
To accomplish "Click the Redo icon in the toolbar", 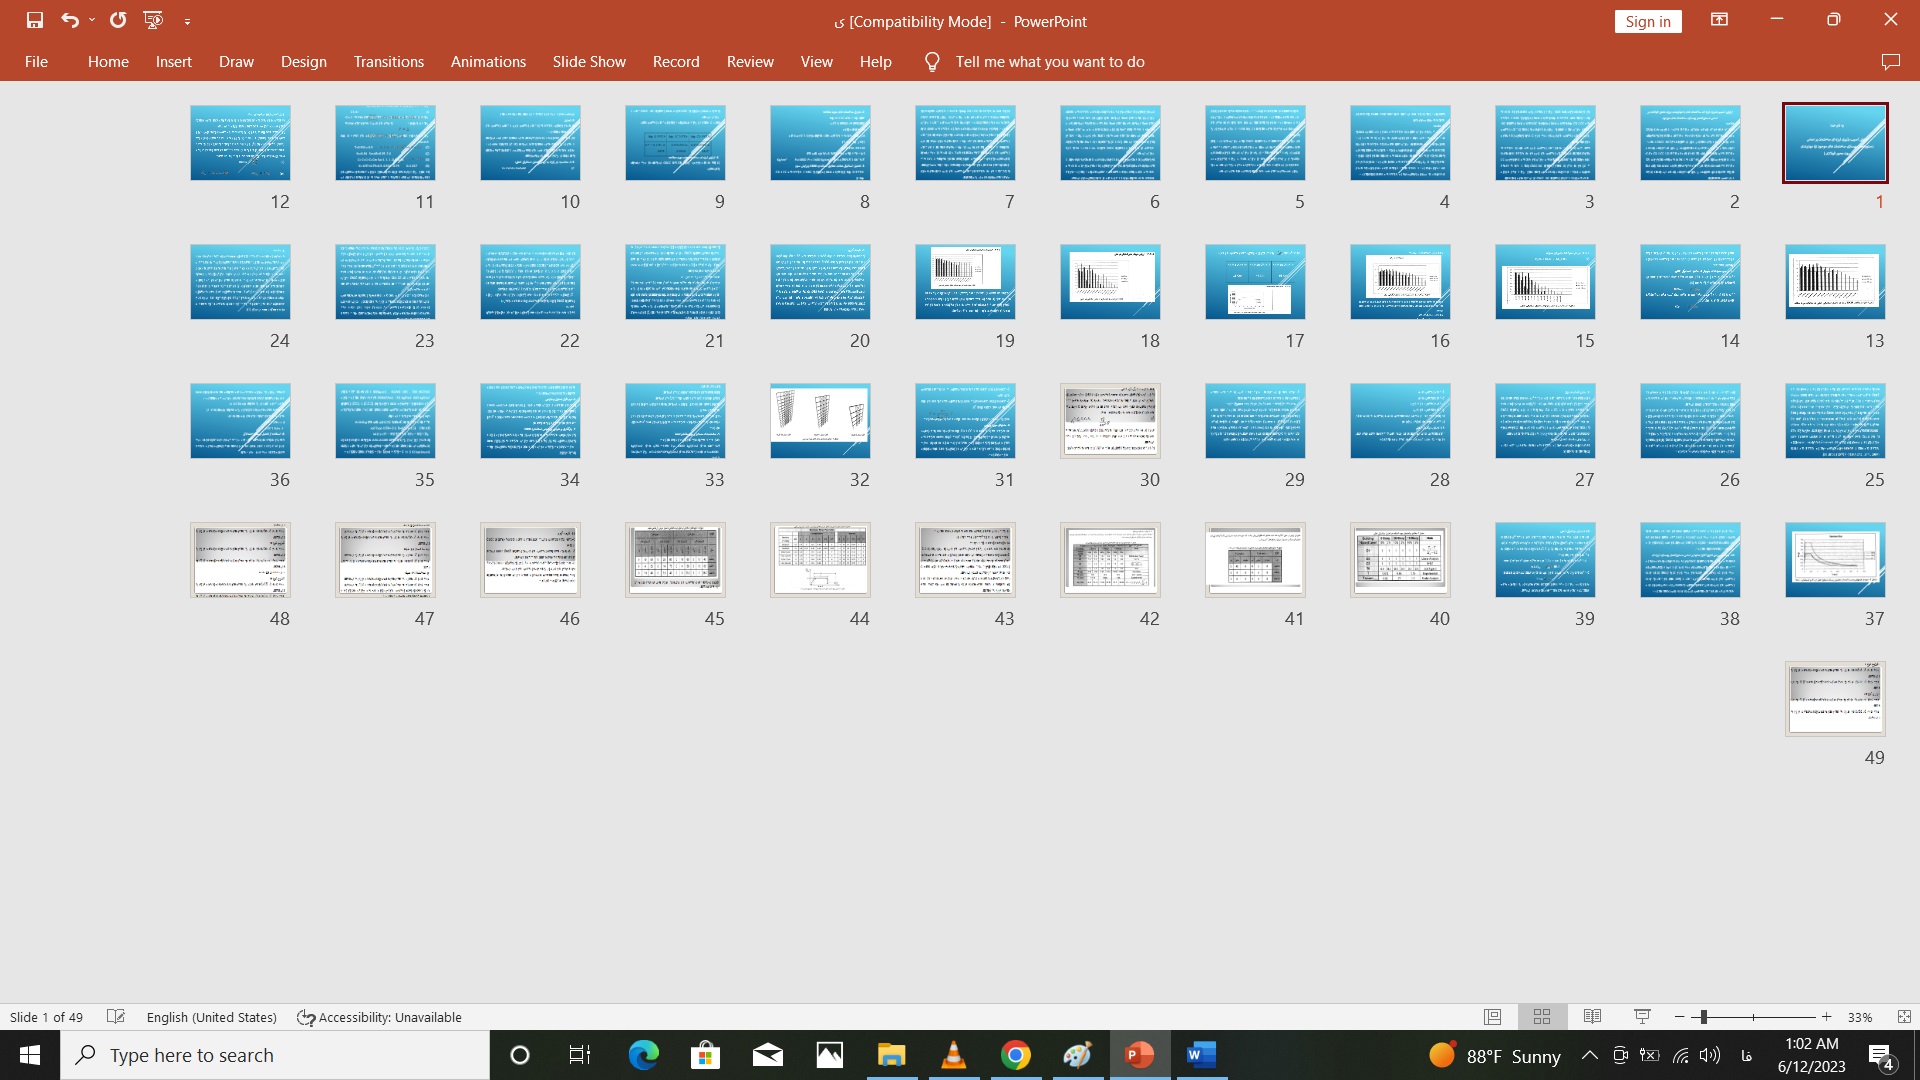I will click(117, 20).
